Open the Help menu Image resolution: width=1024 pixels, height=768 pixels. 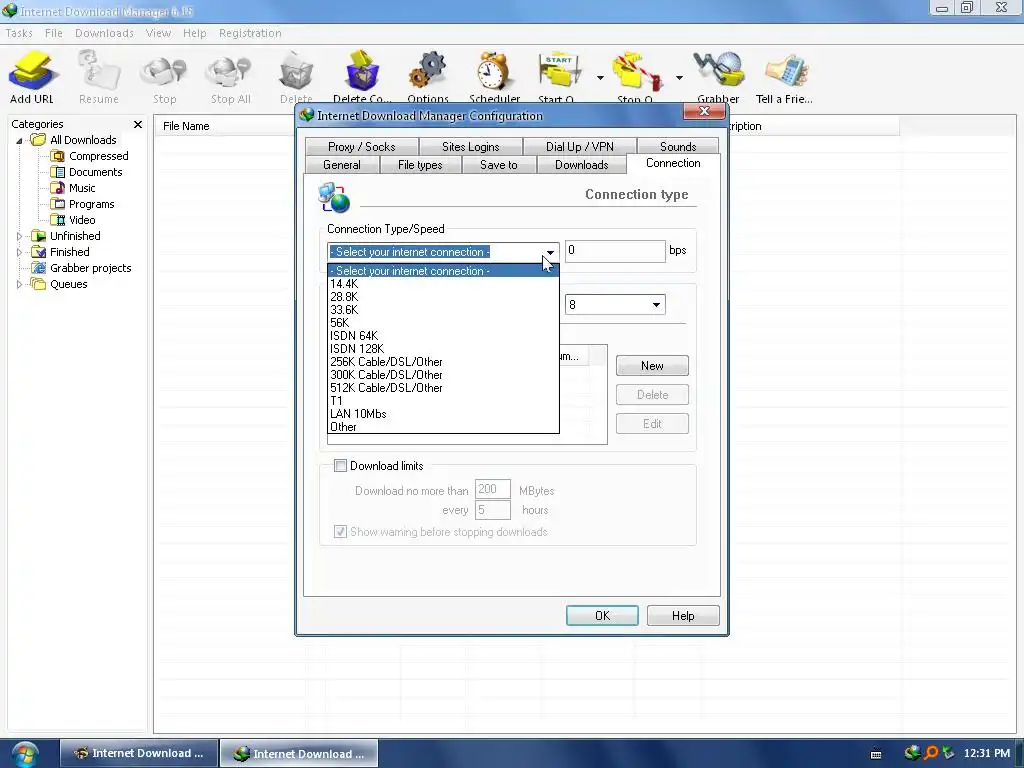tap(194, 33)
